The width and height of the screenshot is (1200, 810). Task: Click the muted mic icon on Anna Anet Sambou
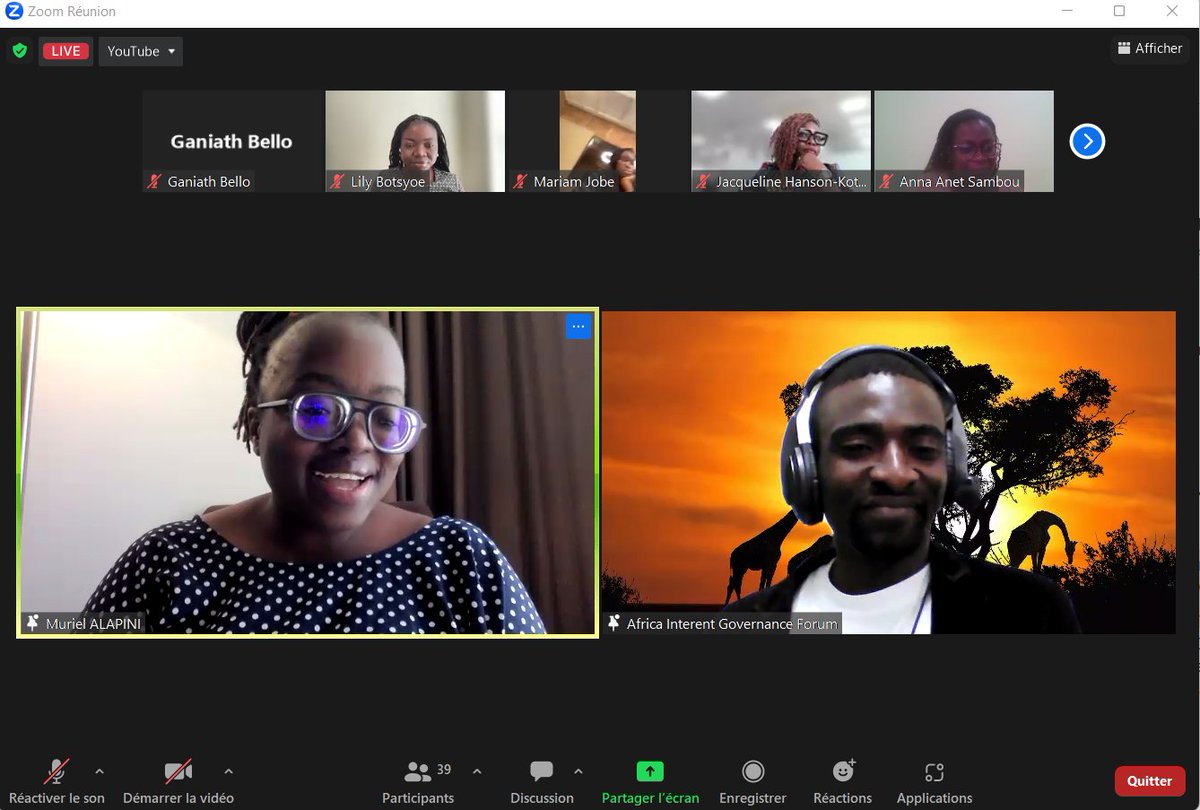886,182
